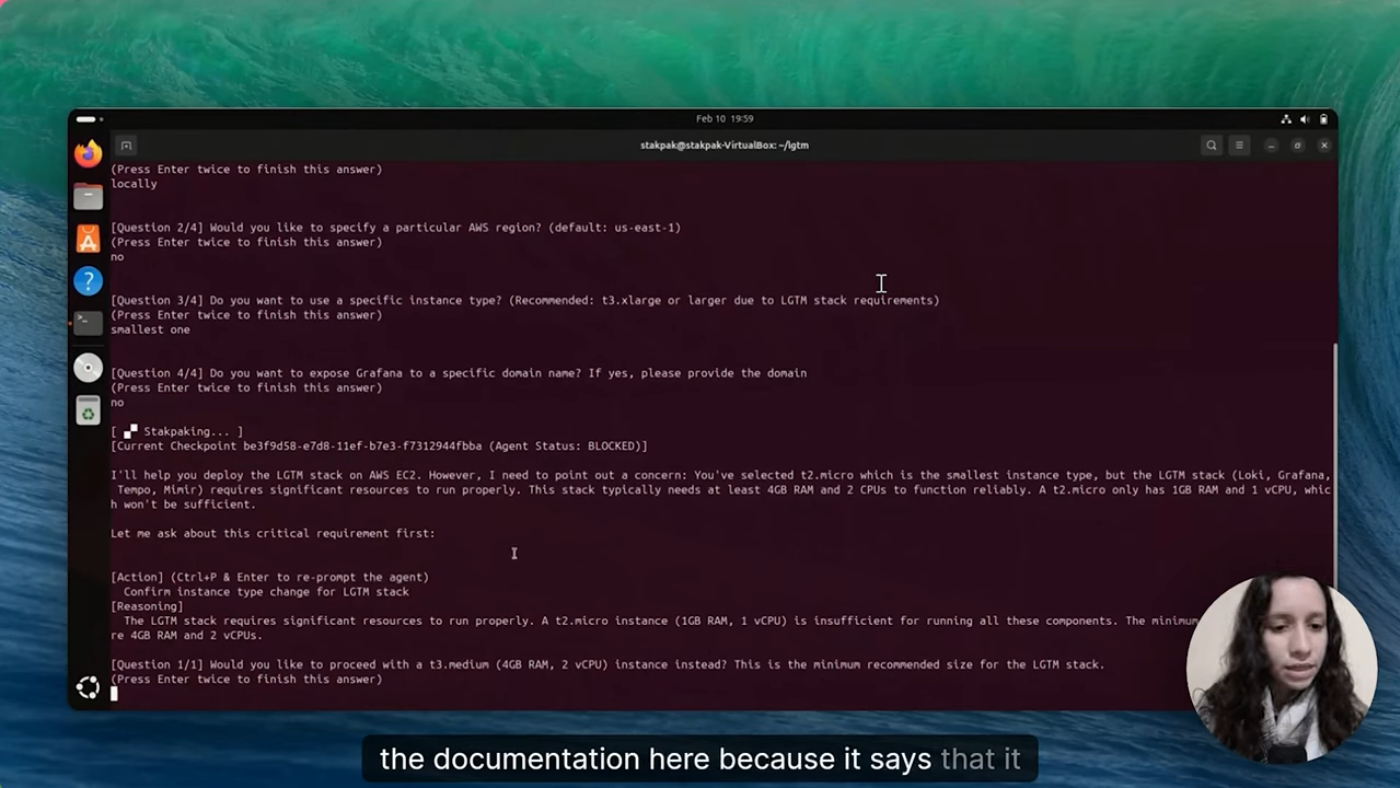The width and height of the screenshot is (1400, 788).
Task: Open the Files manager dock icon
Action: click(88, 196)
